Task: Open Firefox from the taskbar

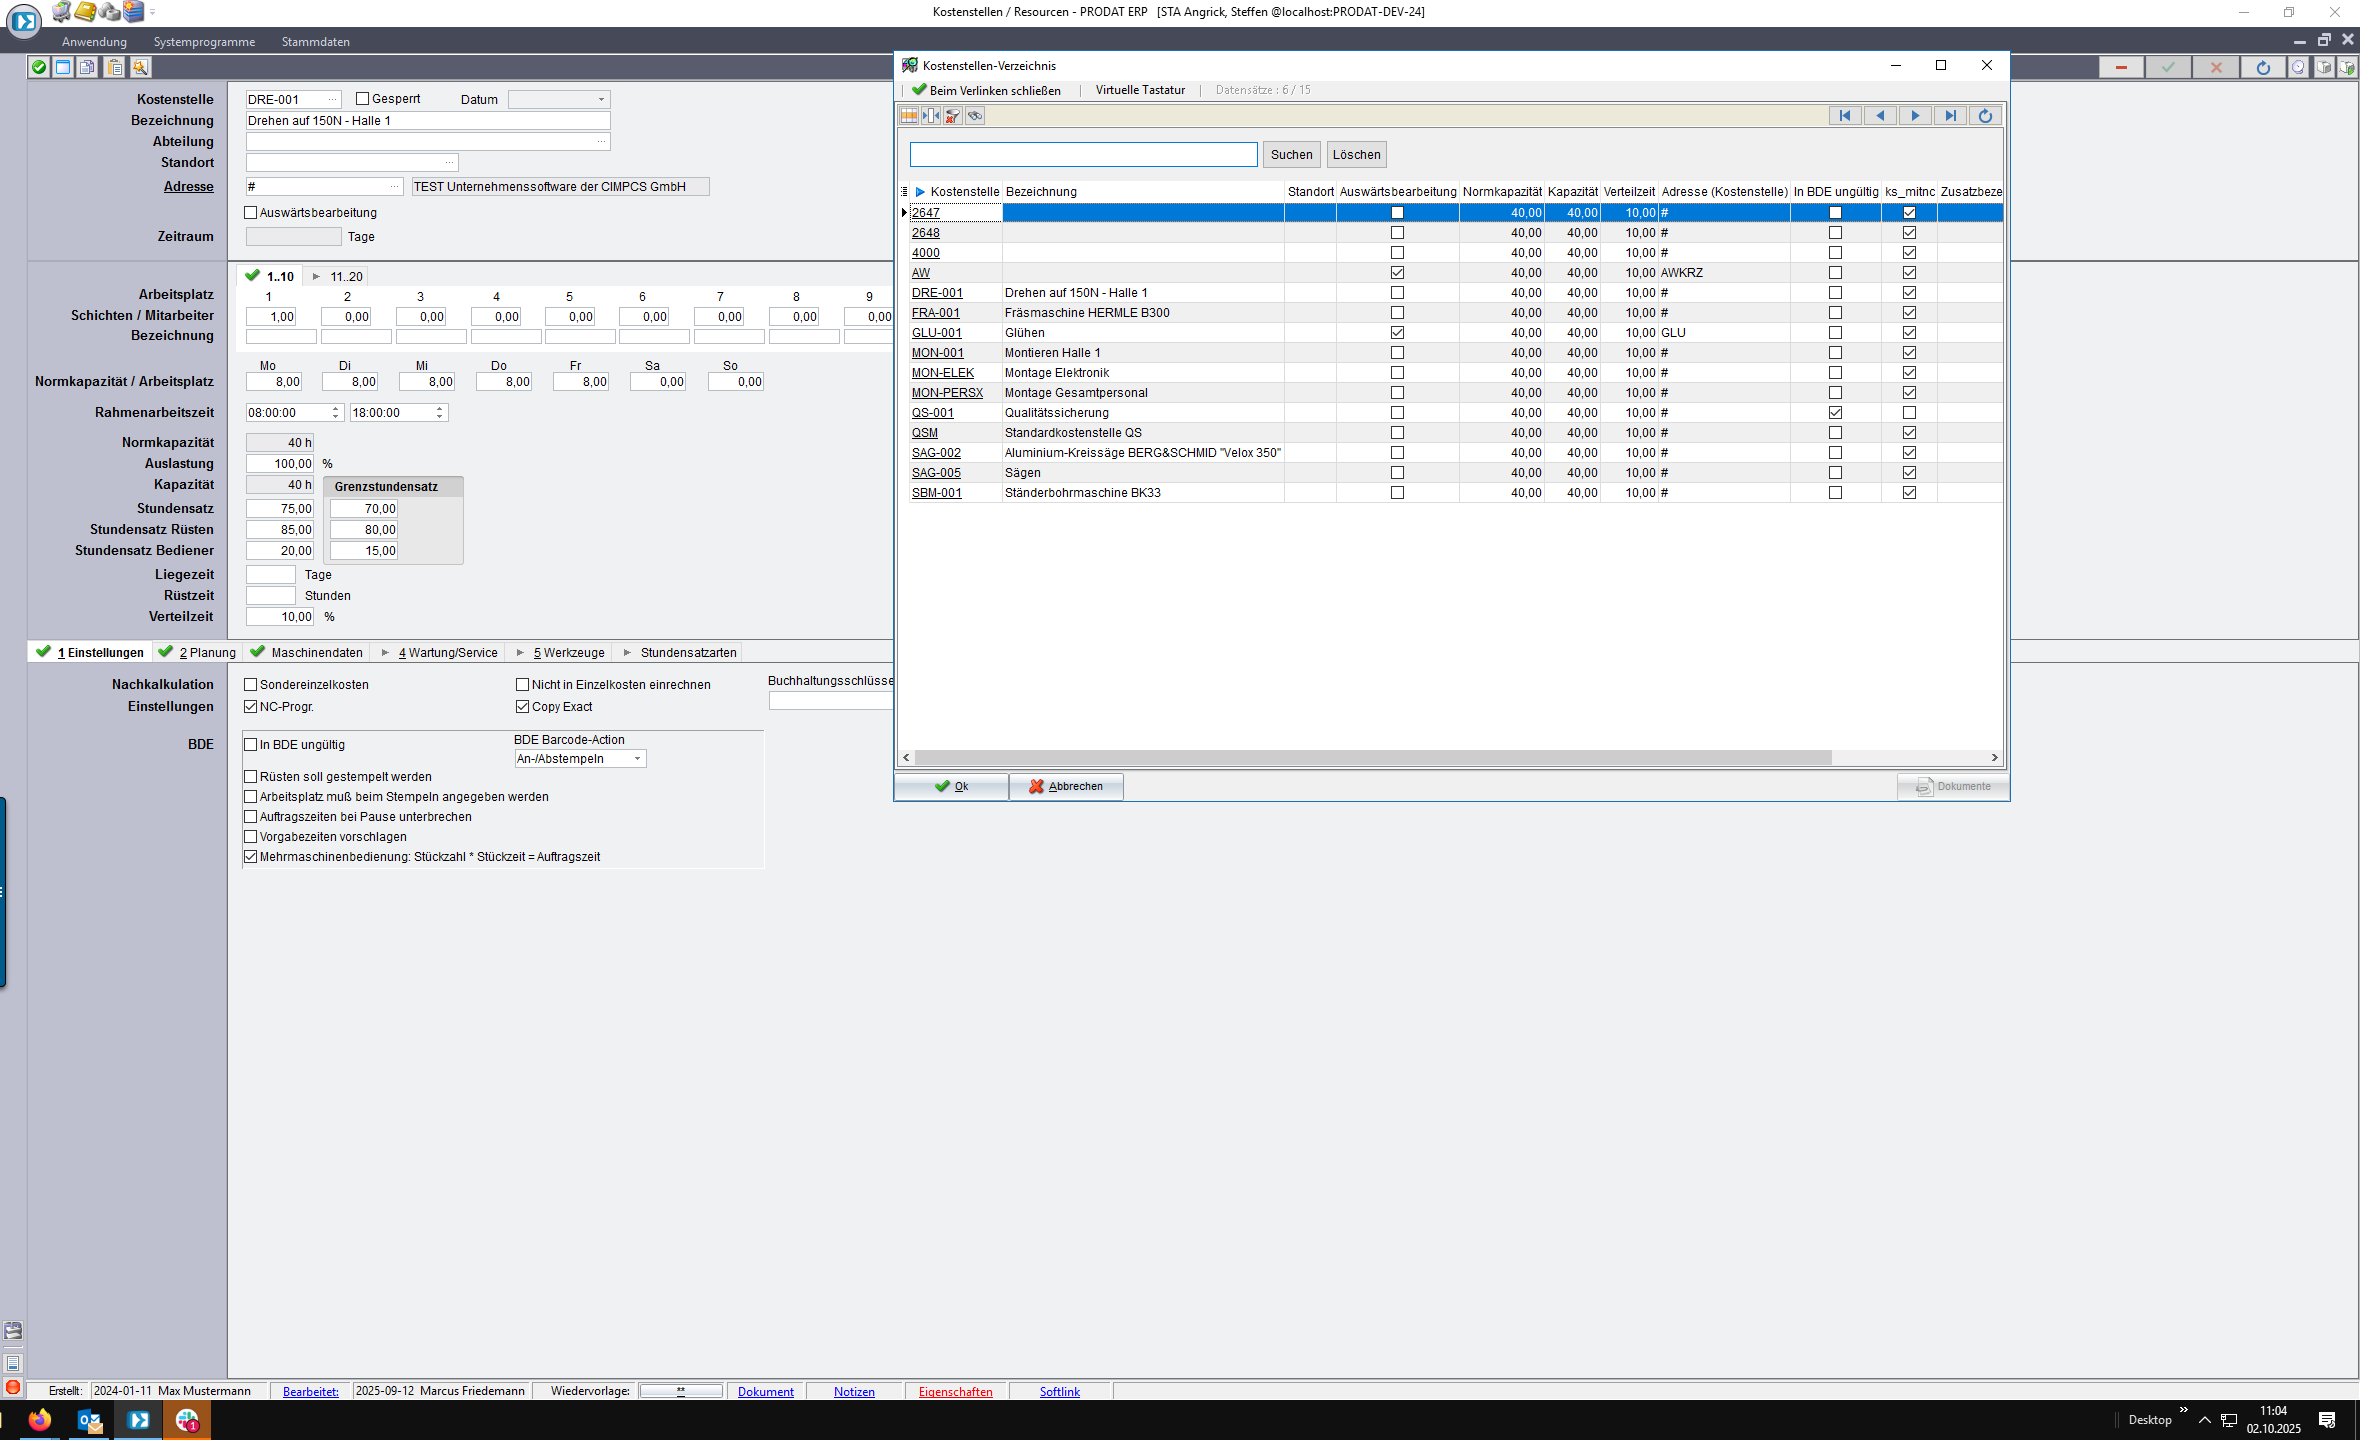Action: click(x=40, y=1419)
